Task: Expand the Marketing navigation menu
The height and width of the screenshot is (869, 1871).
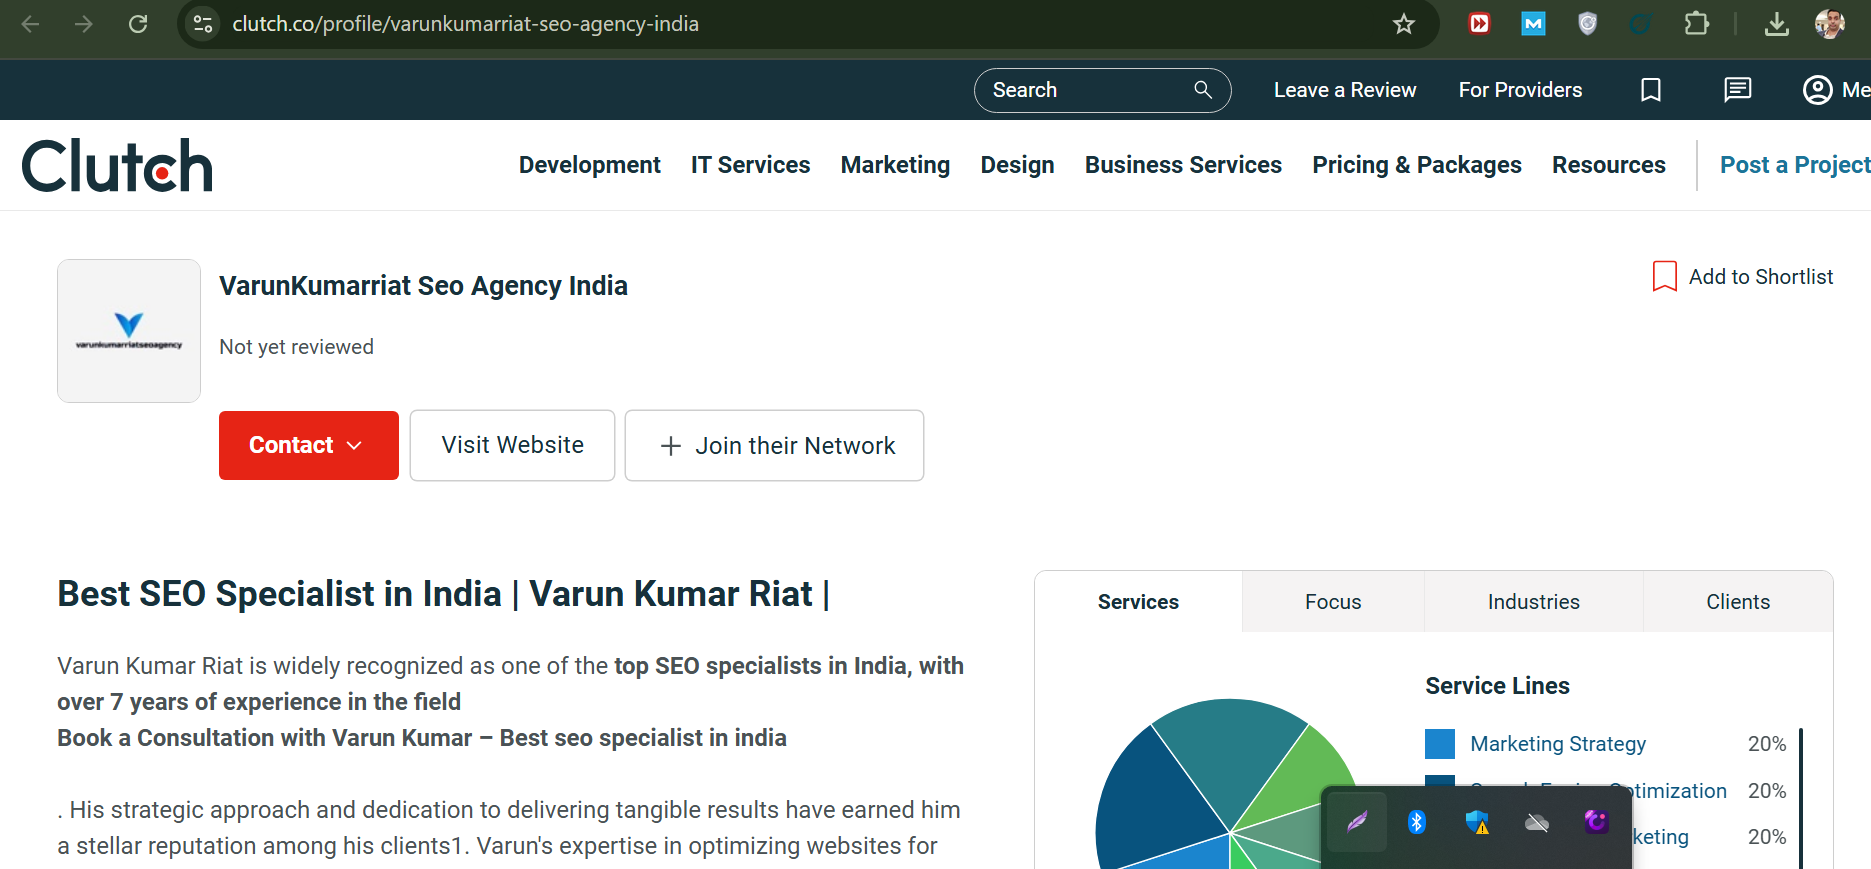Action: pyautogui.click(x=895, y=165)
